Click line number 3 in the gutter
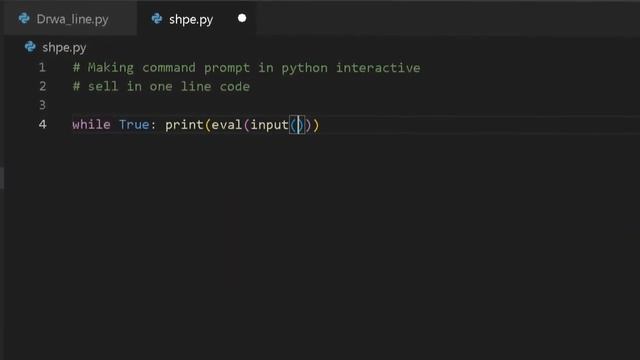This screenshot has width=640, height=360. click(42, 105)
